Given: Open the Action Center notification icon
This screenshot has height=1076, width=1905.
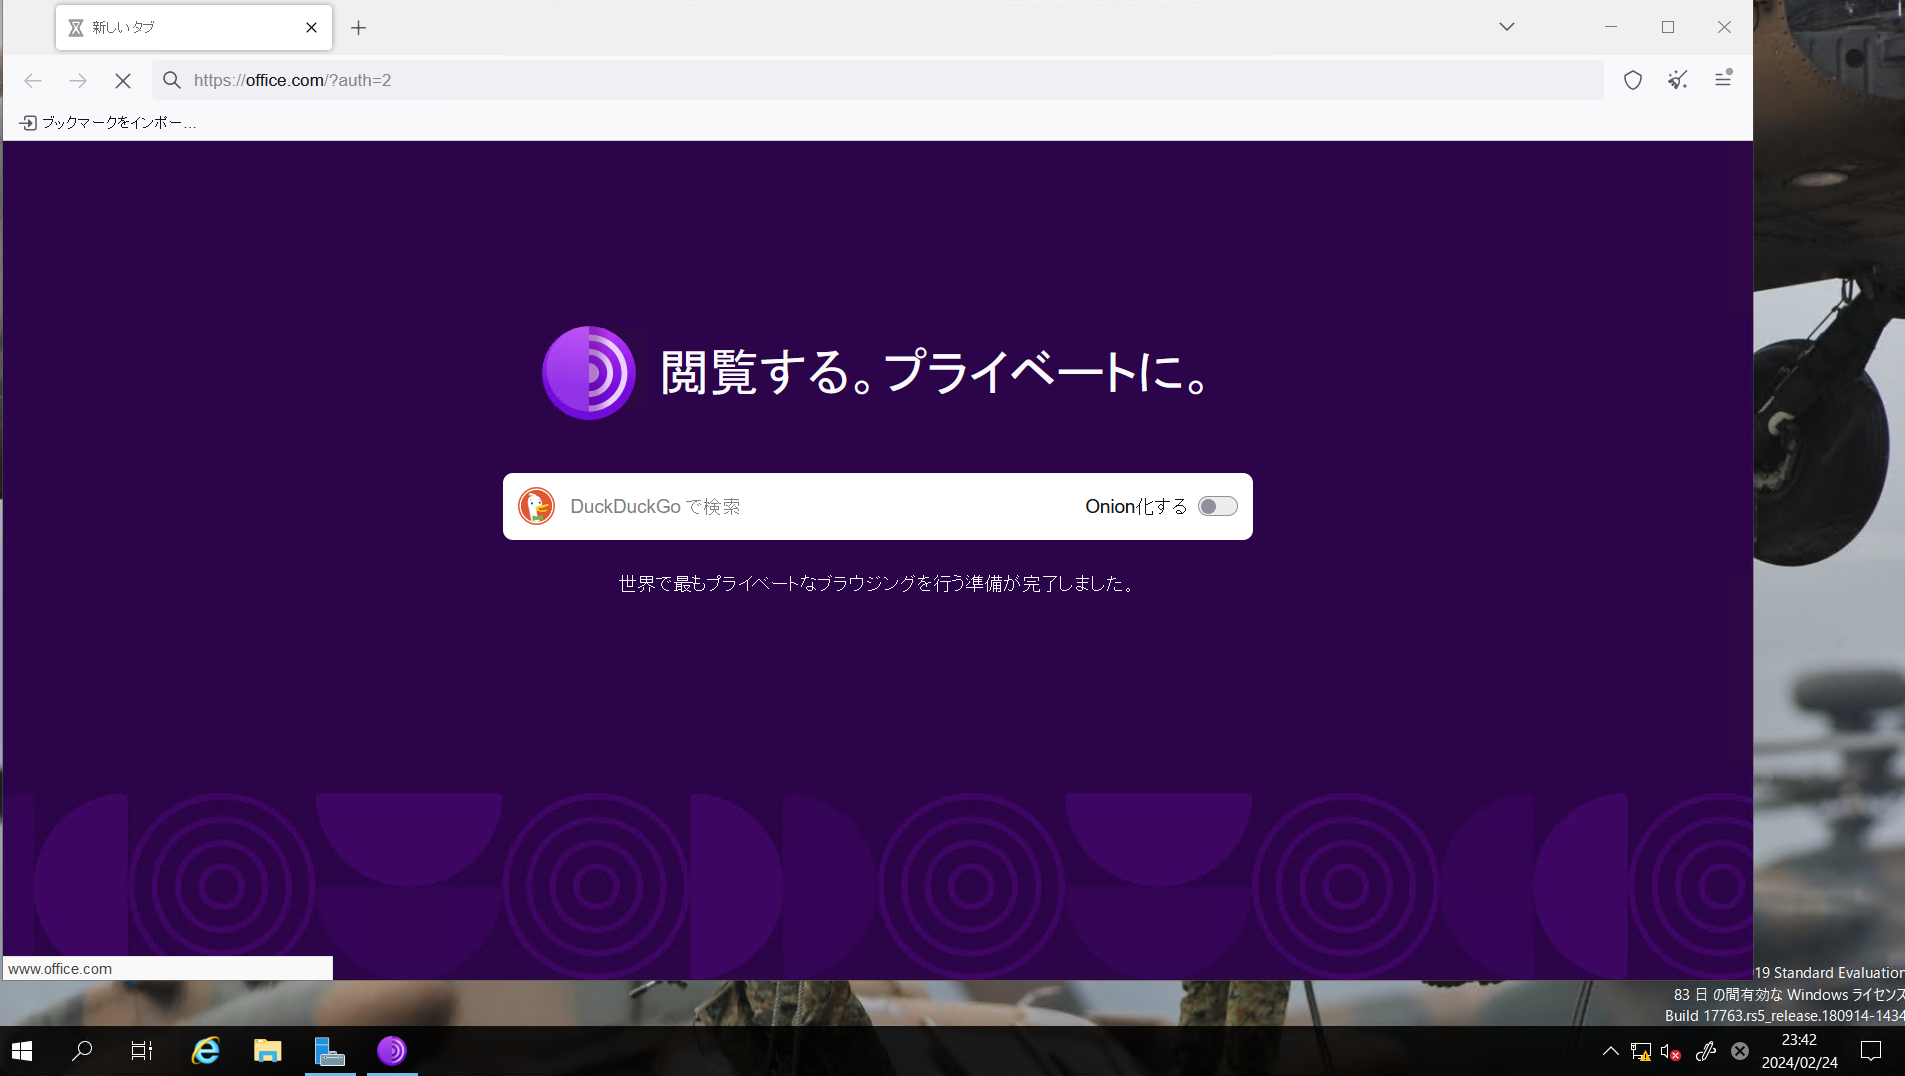Looking at the screenshot, I should (x=1872, y=1051).
